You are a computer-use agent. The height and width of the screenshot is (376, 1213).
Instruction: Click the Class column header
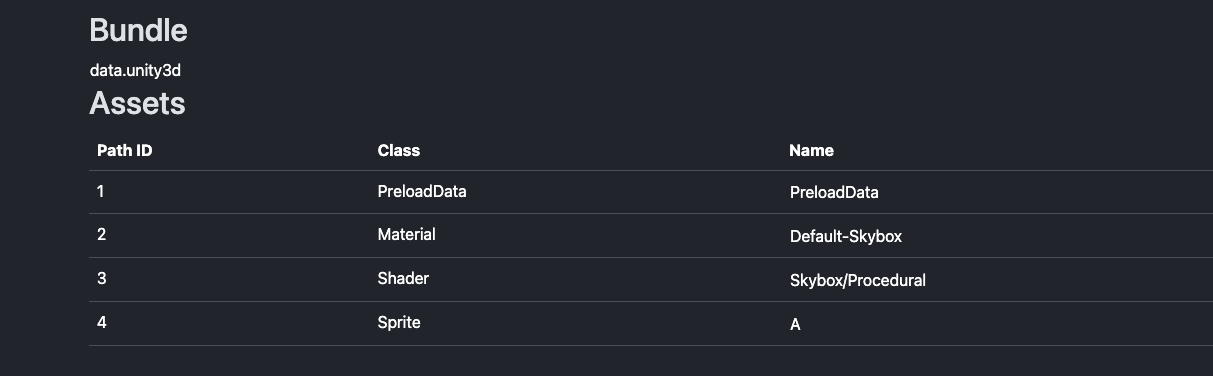pyautogui.click(x=399, y=150)
